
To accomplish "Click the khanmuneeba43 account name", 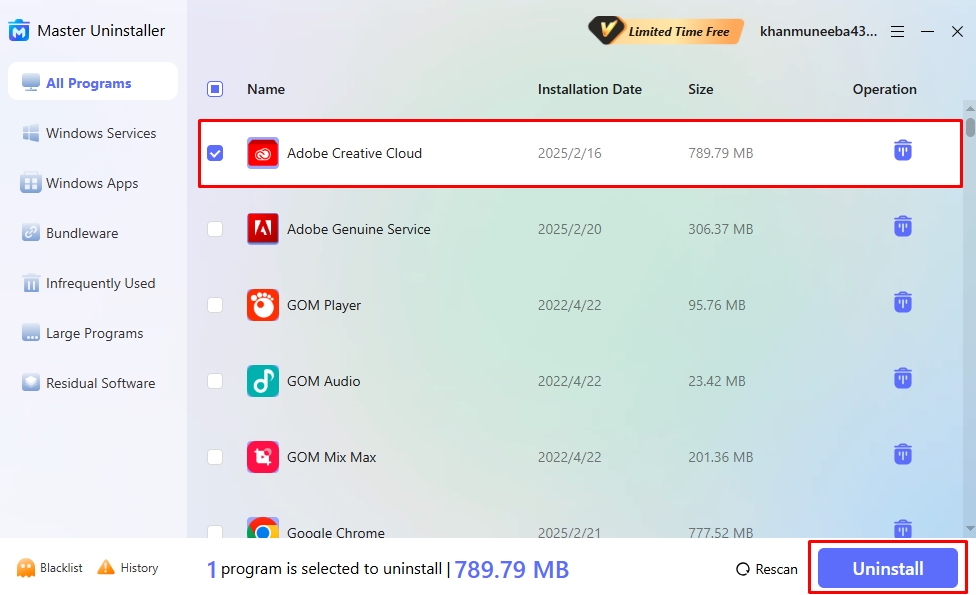I will point(818,31).
